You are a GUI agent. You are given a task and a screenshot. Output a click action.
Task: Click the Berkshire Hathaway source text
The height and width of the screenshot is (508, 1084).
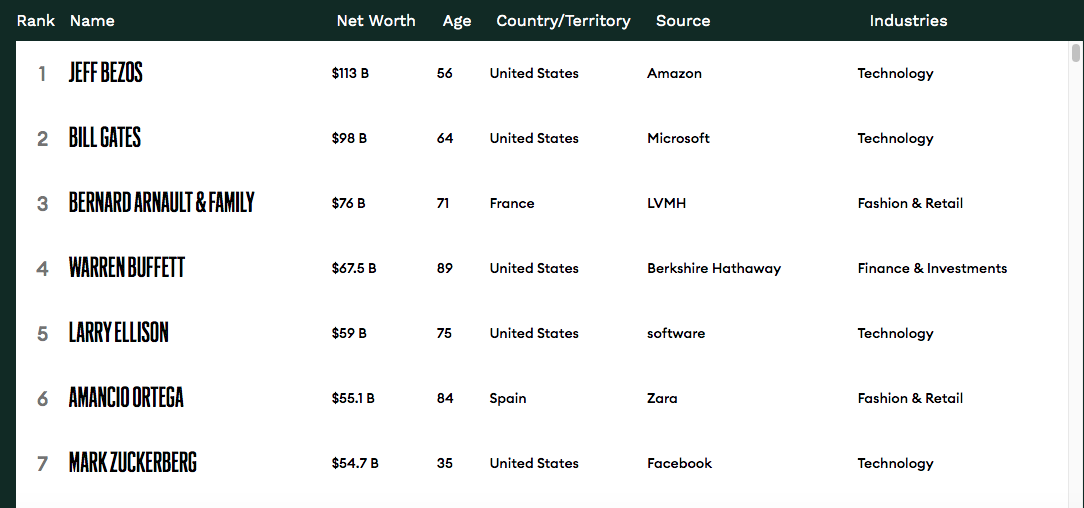[x=714, y=268]
